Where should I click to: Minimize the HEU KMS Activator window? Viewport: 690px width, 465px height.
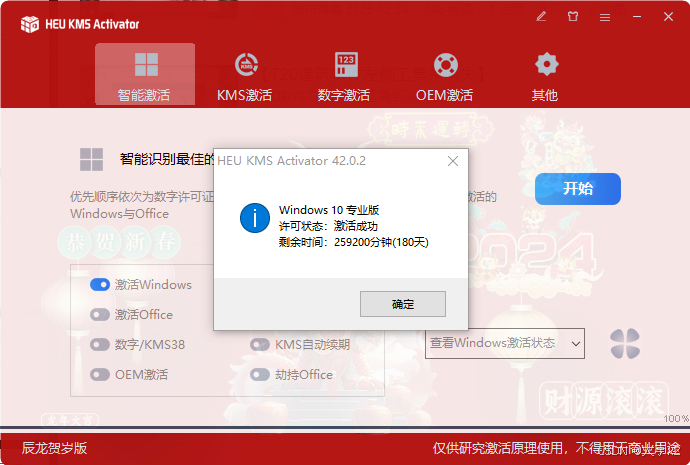[x=637, y=17]
